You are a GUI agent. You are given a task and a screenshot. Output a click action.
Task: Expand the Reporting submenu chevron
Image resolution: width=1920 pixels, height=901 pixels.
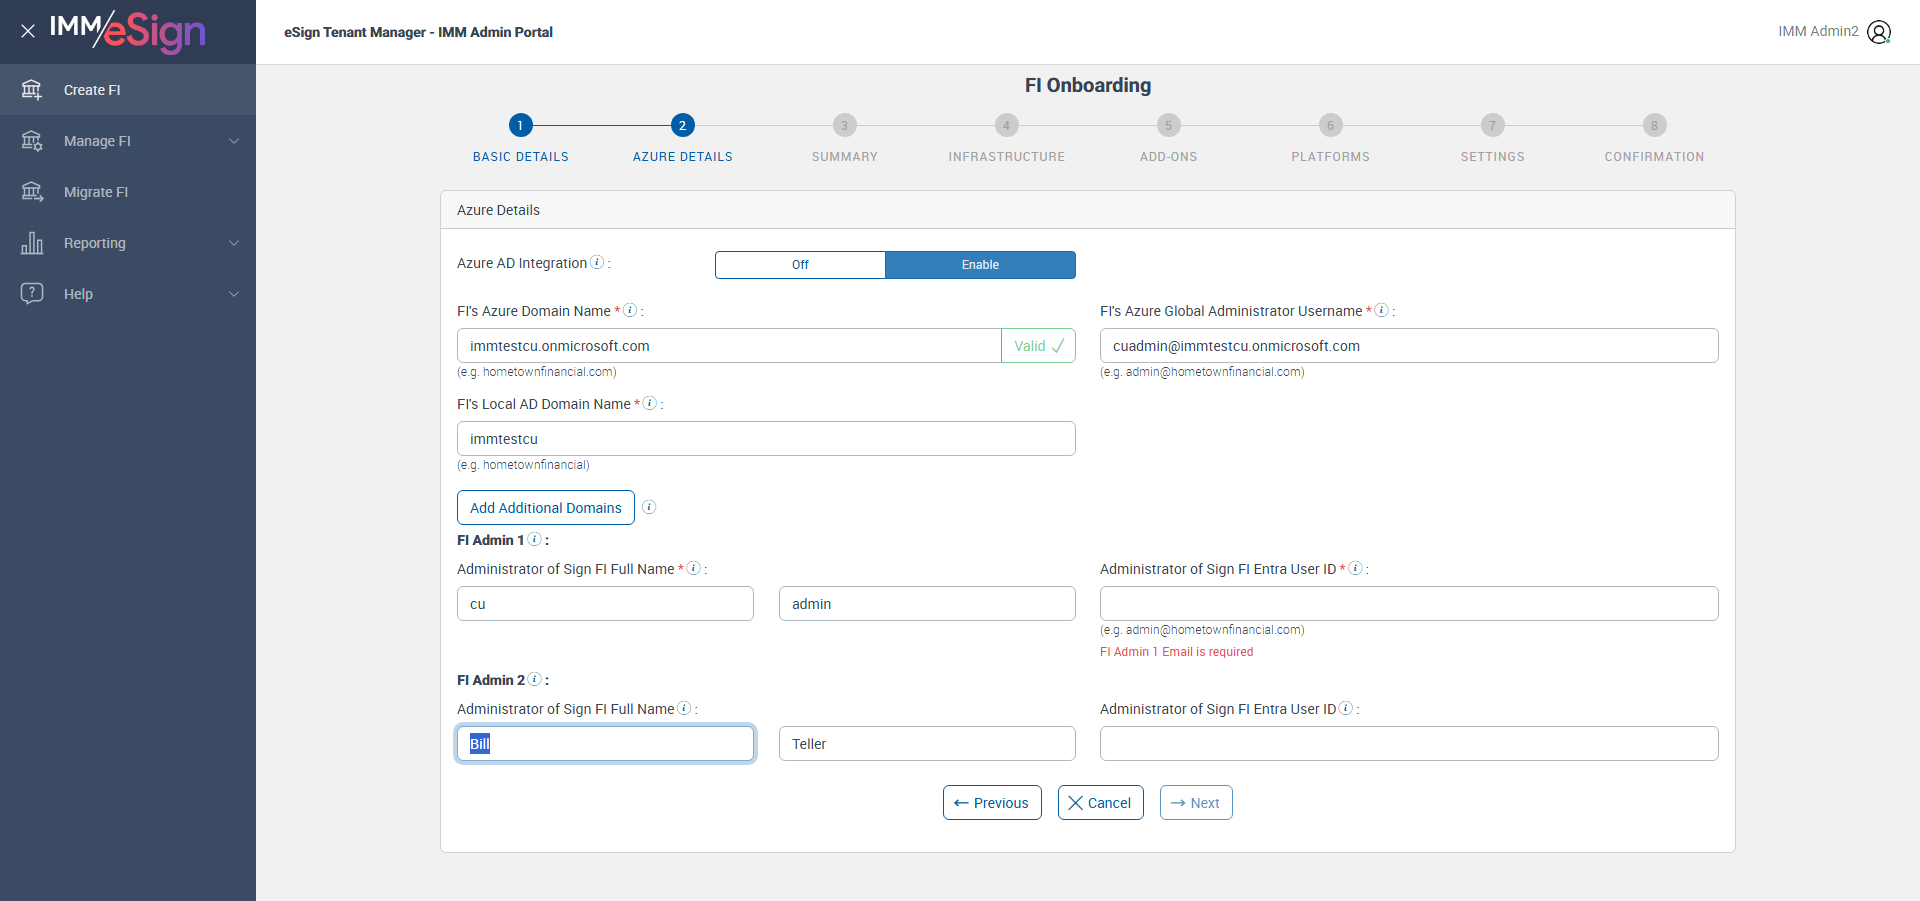pos(234,243)
